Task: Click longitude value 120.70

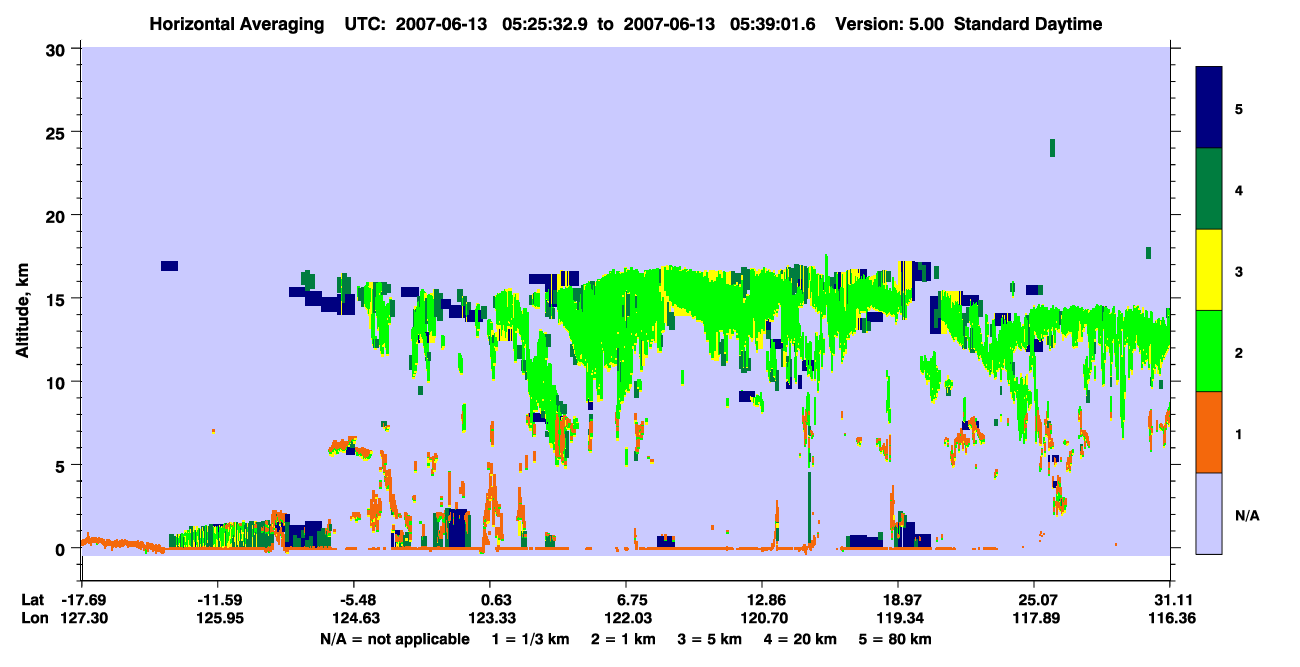Action: click(762, 618)
